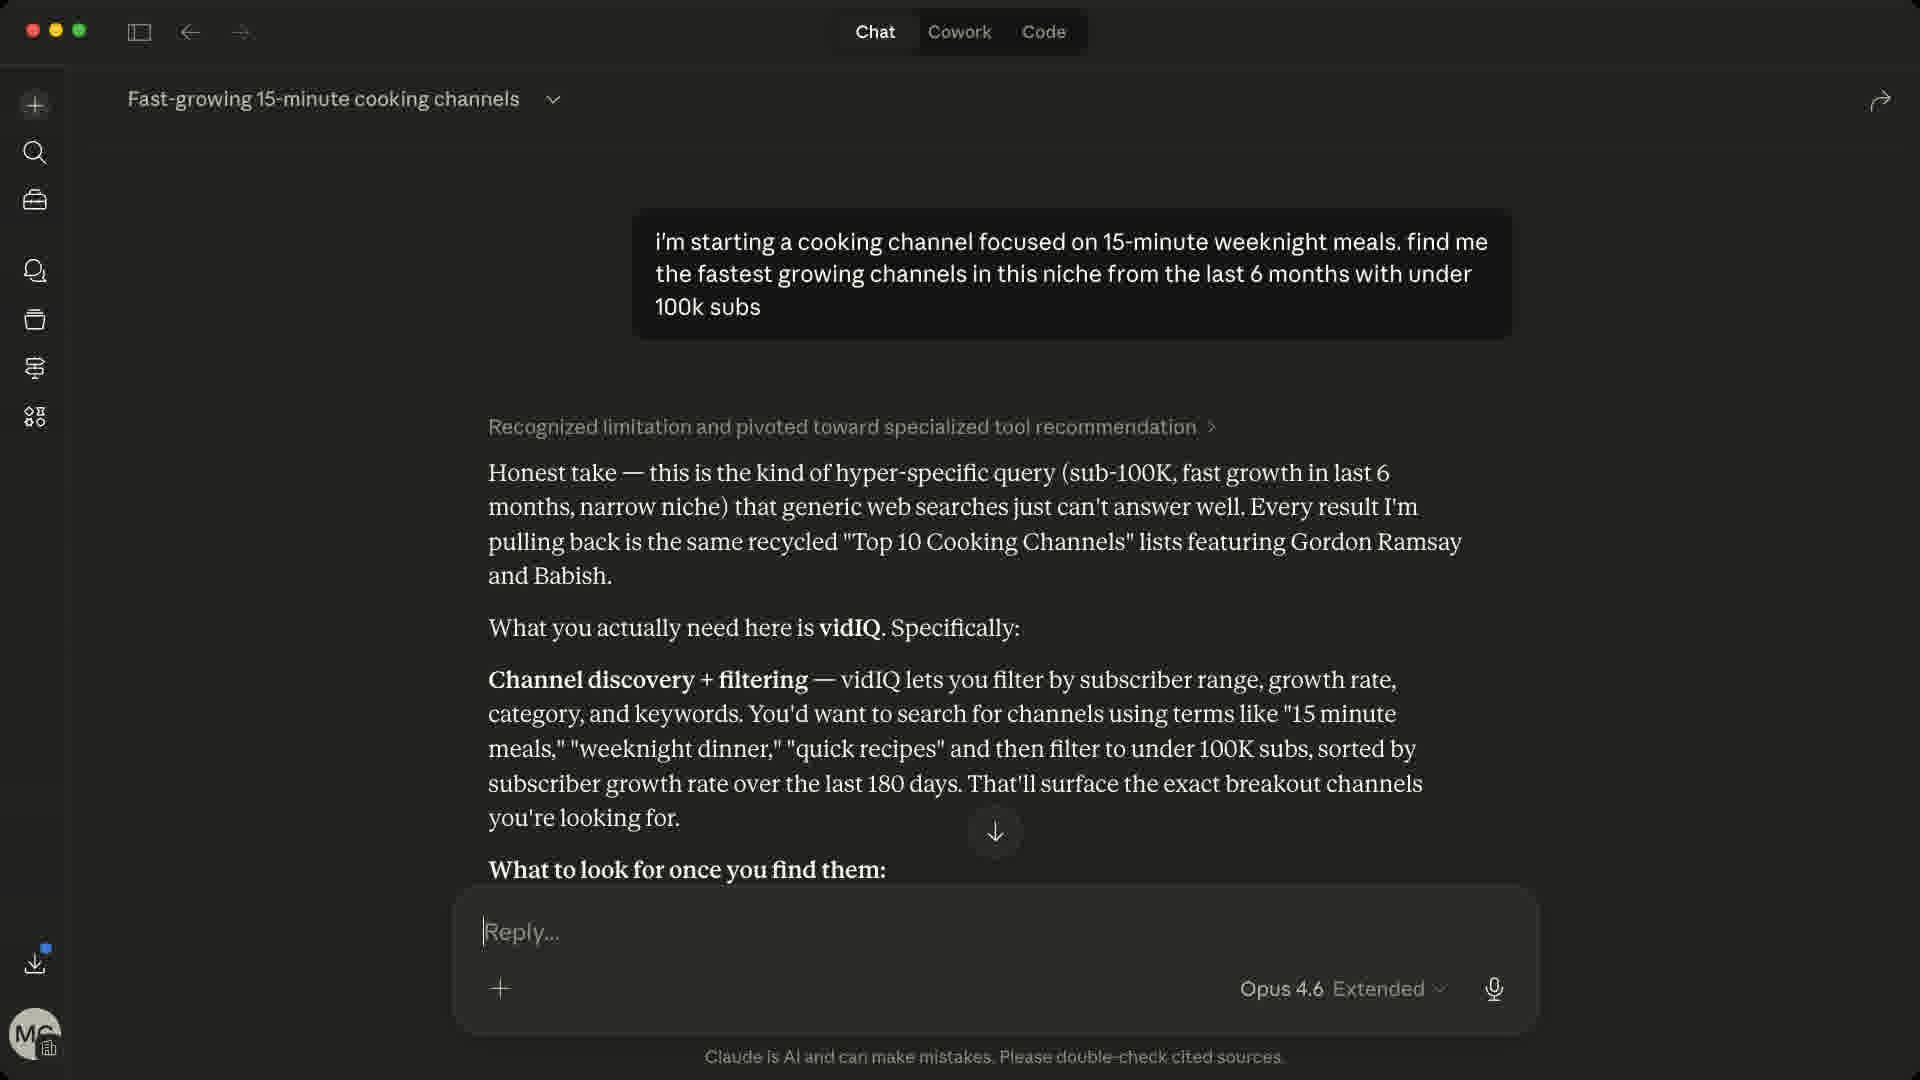Open the chats bubble icon
Viewport: 1920px width, 1080px height.
(35, 271)
